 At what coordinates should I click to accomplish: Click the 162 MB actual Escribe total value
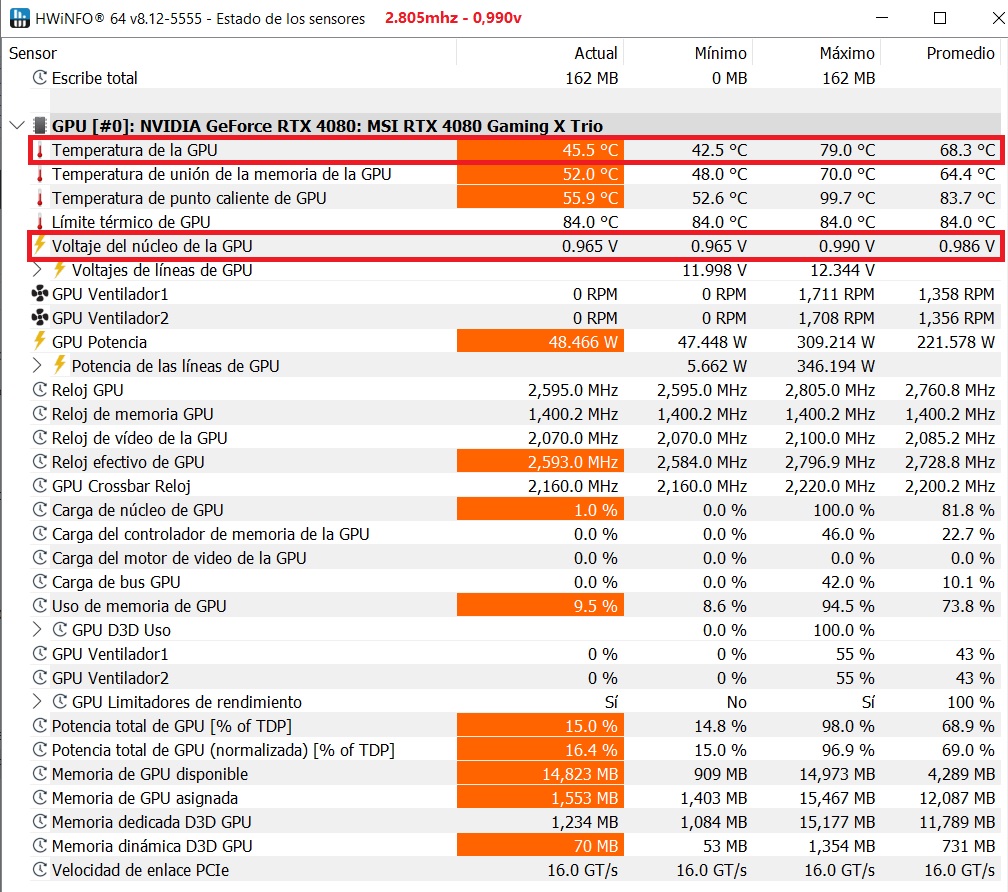tap(591, 78)
